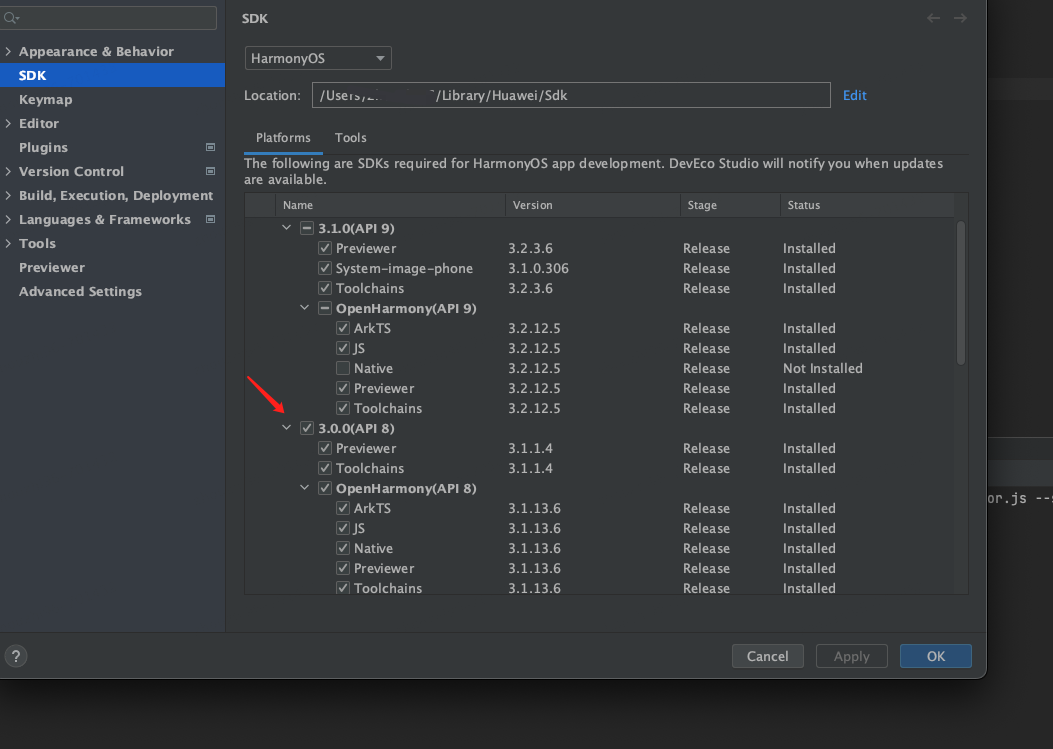
Task: Switch to the Tools tab
Action: 351,138
